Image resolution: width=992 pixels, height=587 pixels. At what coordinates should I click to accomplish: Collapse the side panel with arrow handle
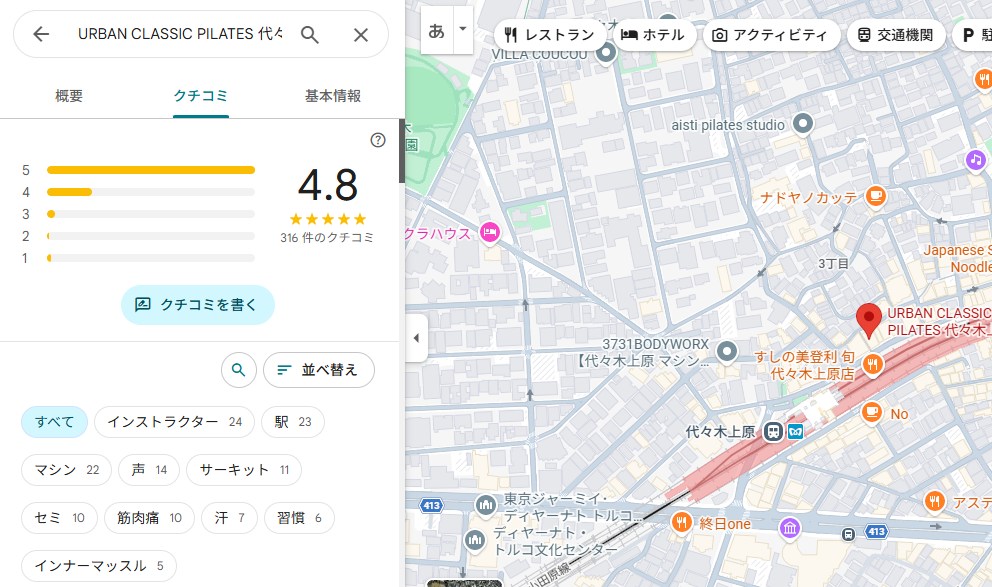pos(416,338)
